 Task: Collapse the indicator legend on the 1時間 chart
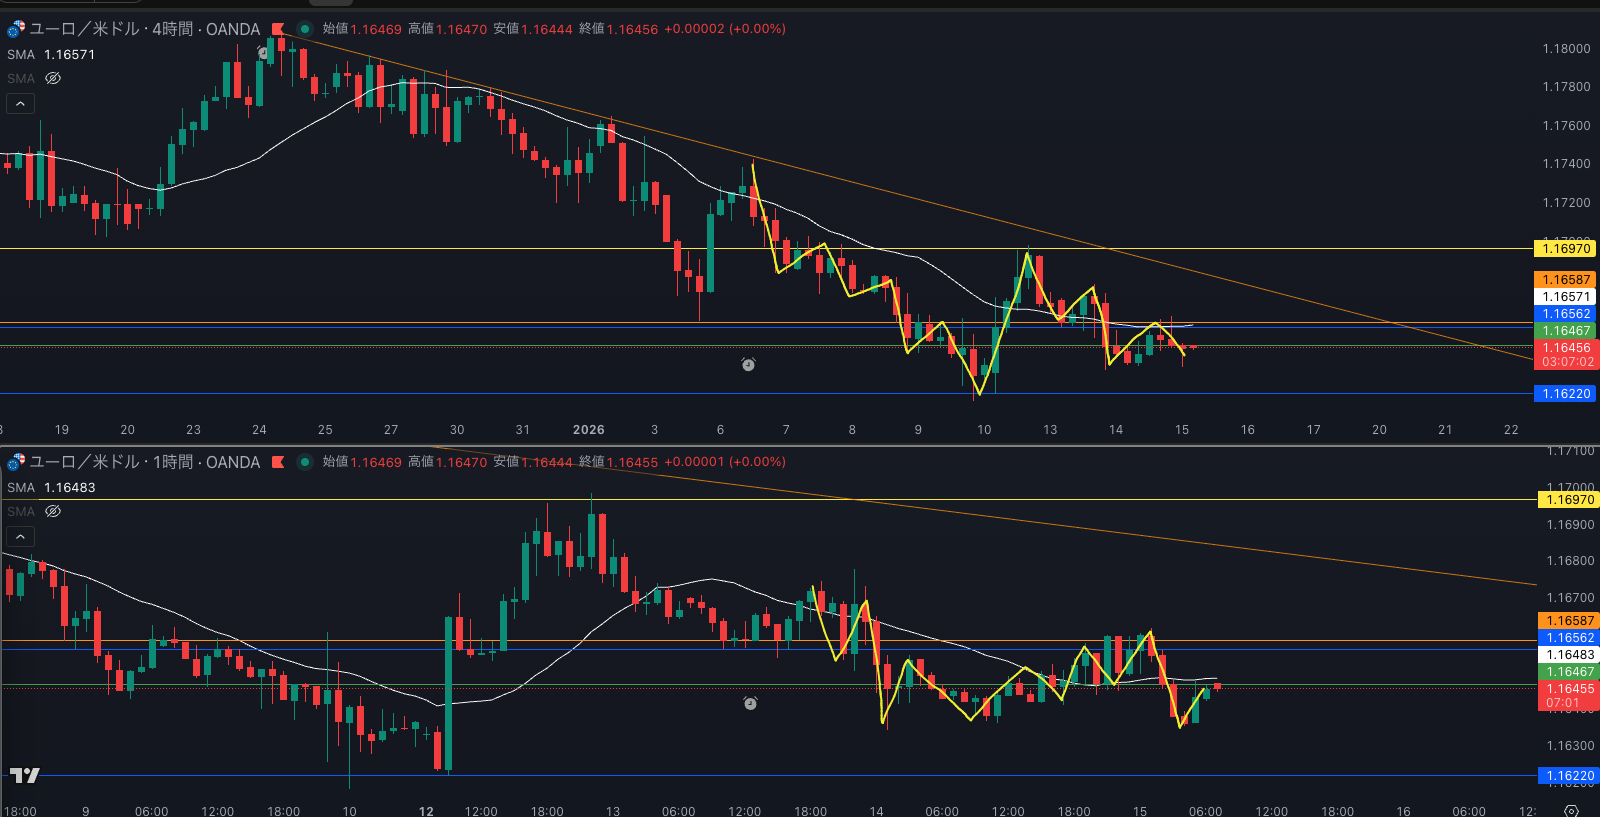(x=20, y=536)
